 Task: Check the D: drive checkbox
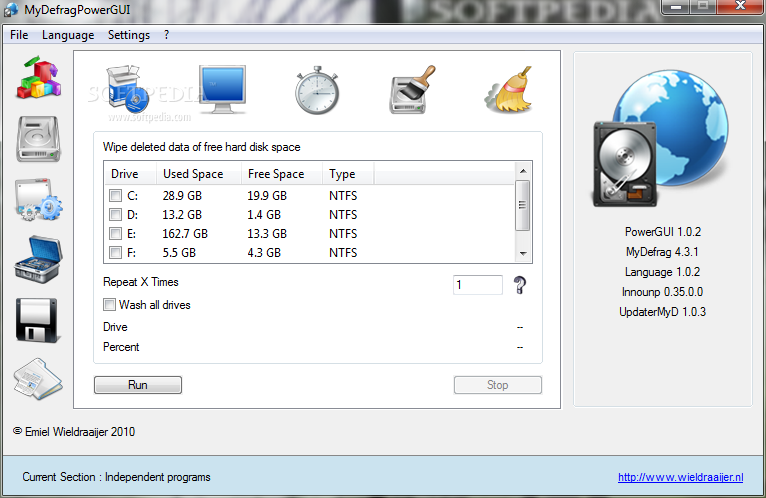pos(115,215)
